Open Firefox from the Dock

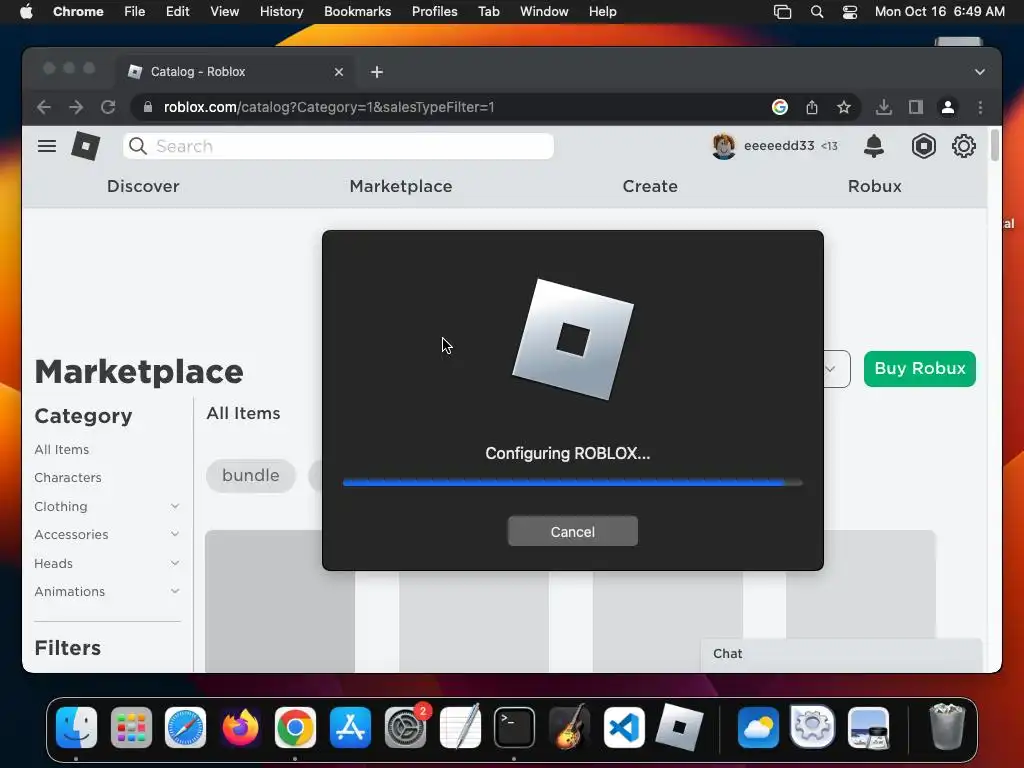240,728
